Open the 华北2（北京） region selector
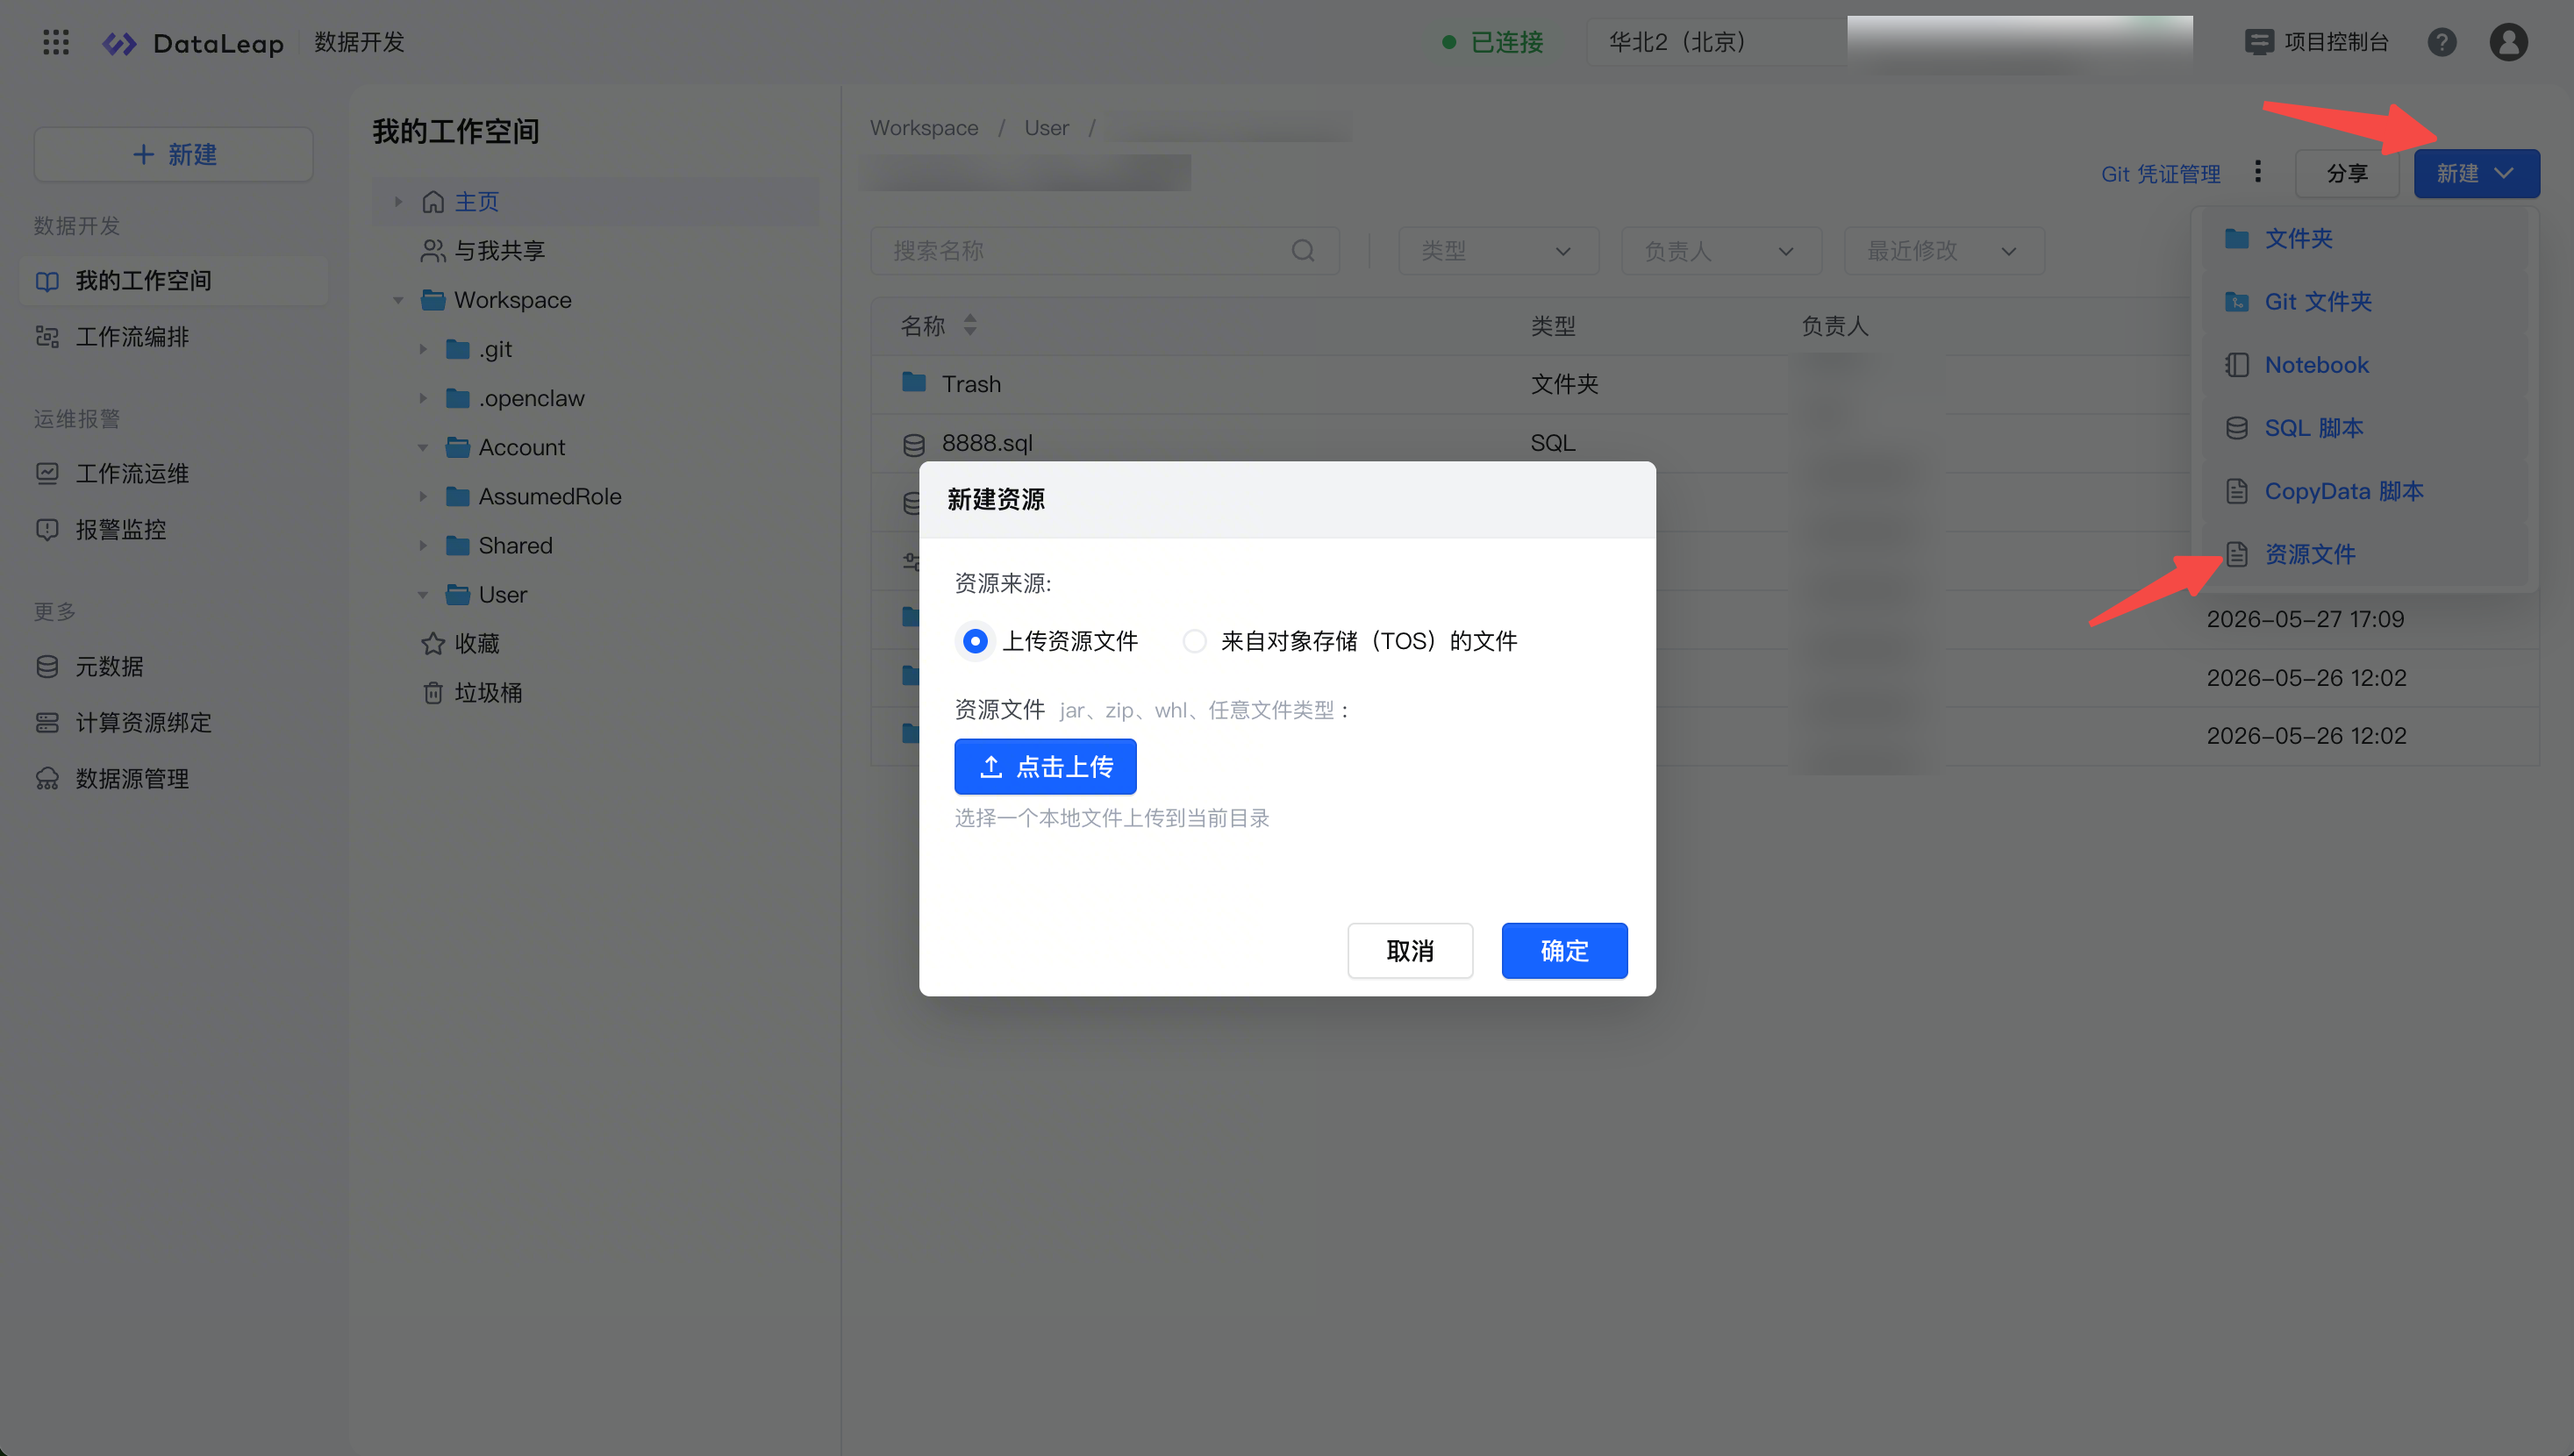This screenshot has height=1456, width=2574. click(x=1715, y=42)
